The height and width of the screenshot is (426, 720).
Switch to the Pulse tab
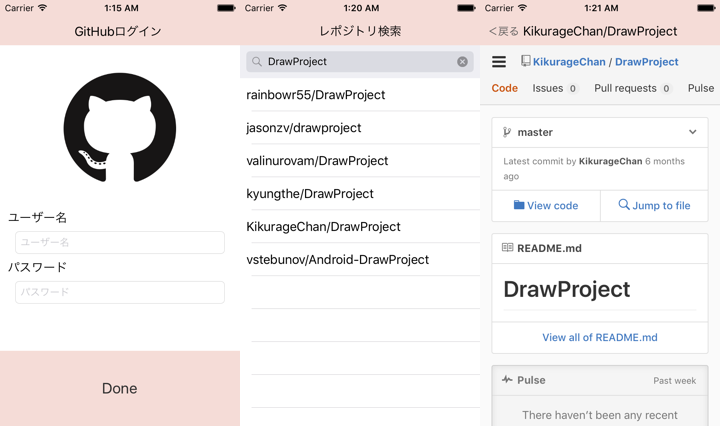click(x=701, y=88)
